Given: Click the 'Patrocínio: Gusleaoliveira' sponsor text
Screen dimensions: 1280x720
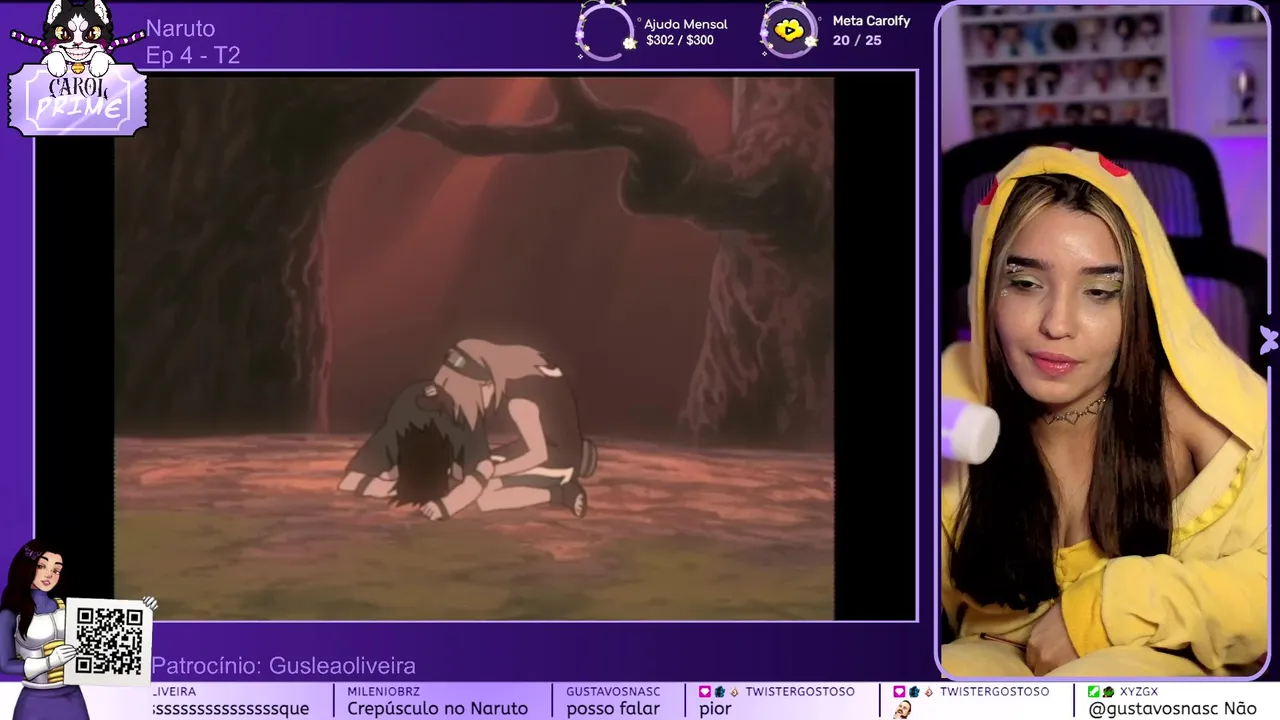Looking at the screenshot, I should 283,666.
